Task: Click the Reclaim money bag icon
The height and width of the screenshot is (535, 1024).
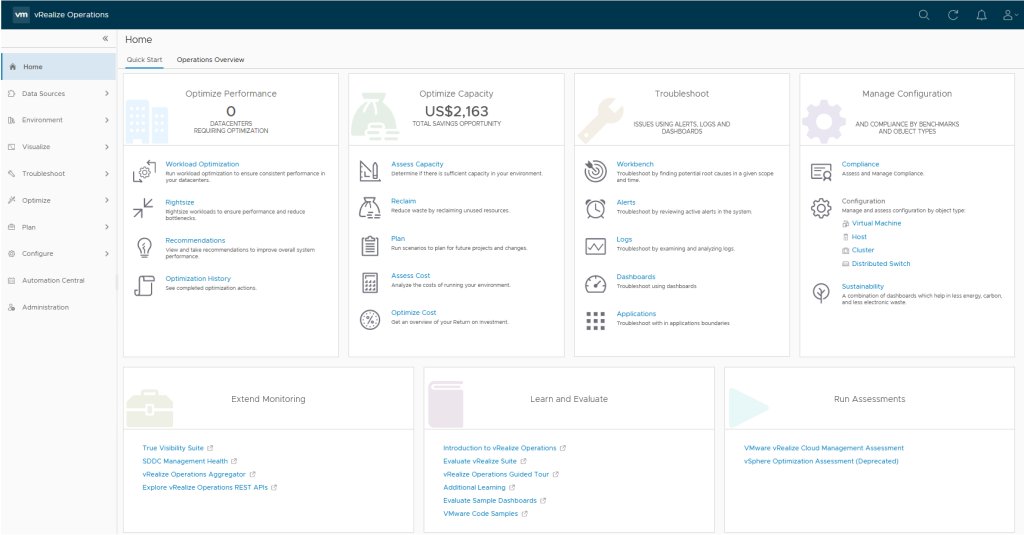Action: (370, 208)
